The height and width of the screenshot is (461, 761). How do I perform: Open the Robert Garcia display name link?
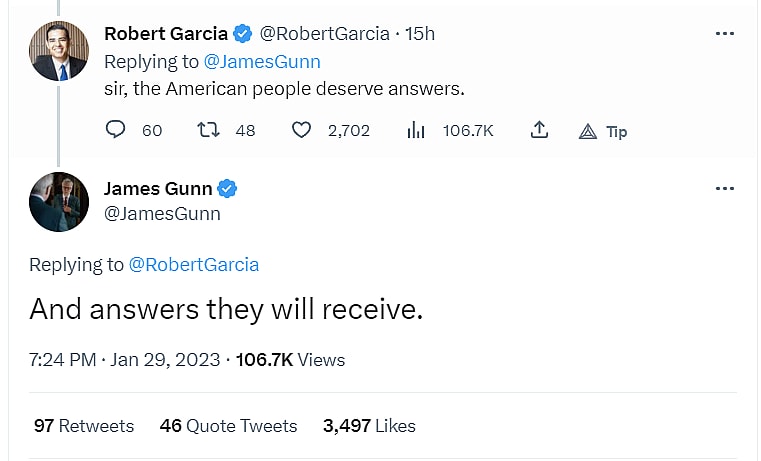pyautogui.click(x=166, y=33)
